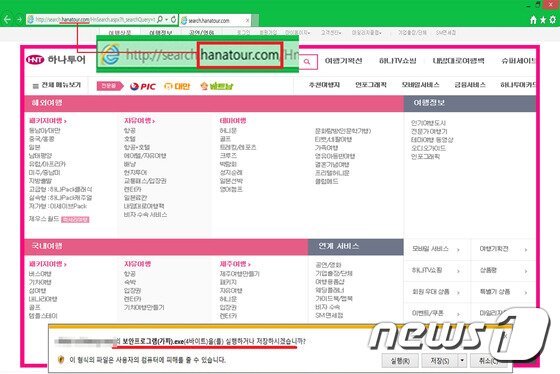The image size is (560, 374).
Task: Refresh the page with the reload icon
Action: pos(174,19)
